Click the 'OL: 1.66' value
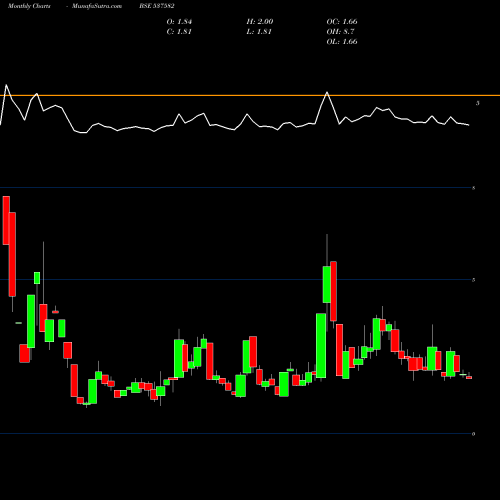The image size is (500, 500). click(342, 42)
